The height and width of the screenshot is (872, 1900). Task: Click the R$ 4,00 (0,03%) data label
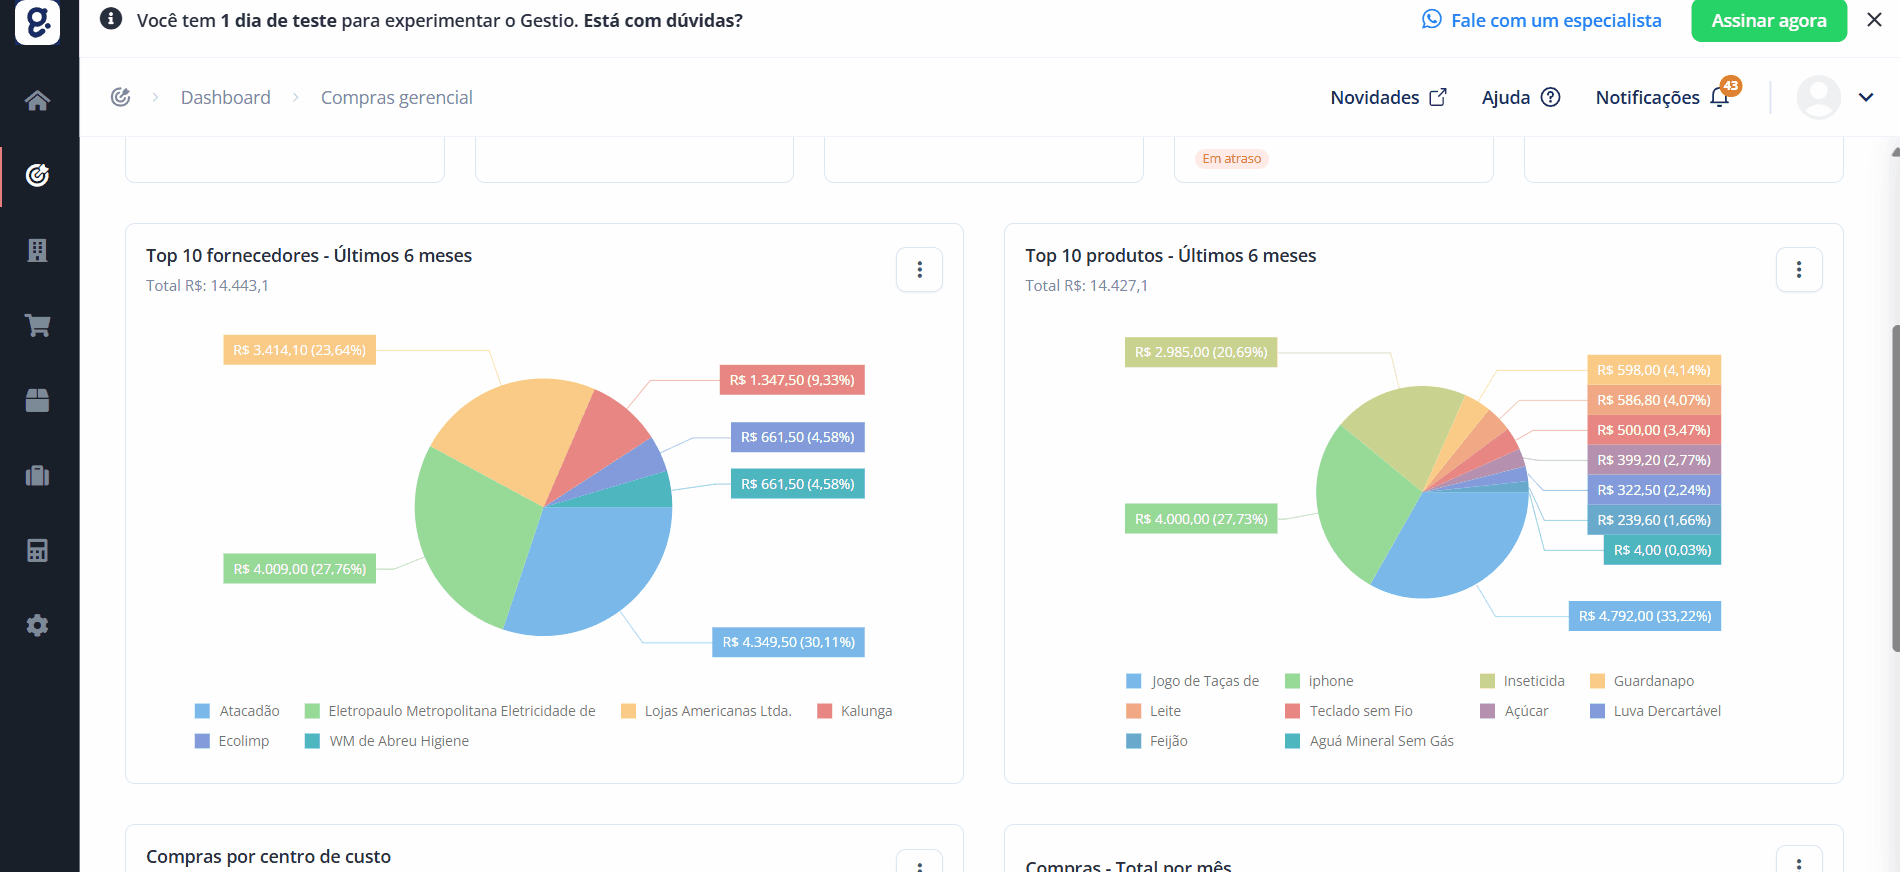click(x=1662, y=550)
